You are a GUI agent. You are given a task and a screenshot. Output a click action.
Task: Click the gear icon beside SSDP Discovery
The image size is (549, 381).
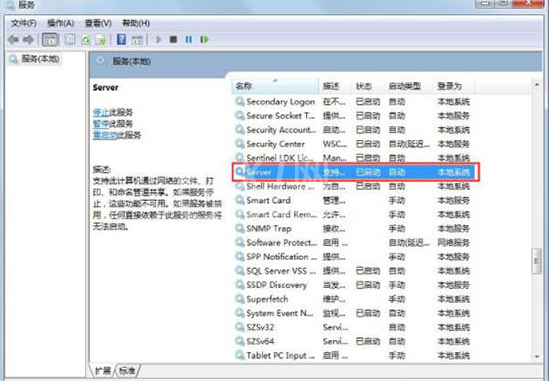(x=240, y=285)
